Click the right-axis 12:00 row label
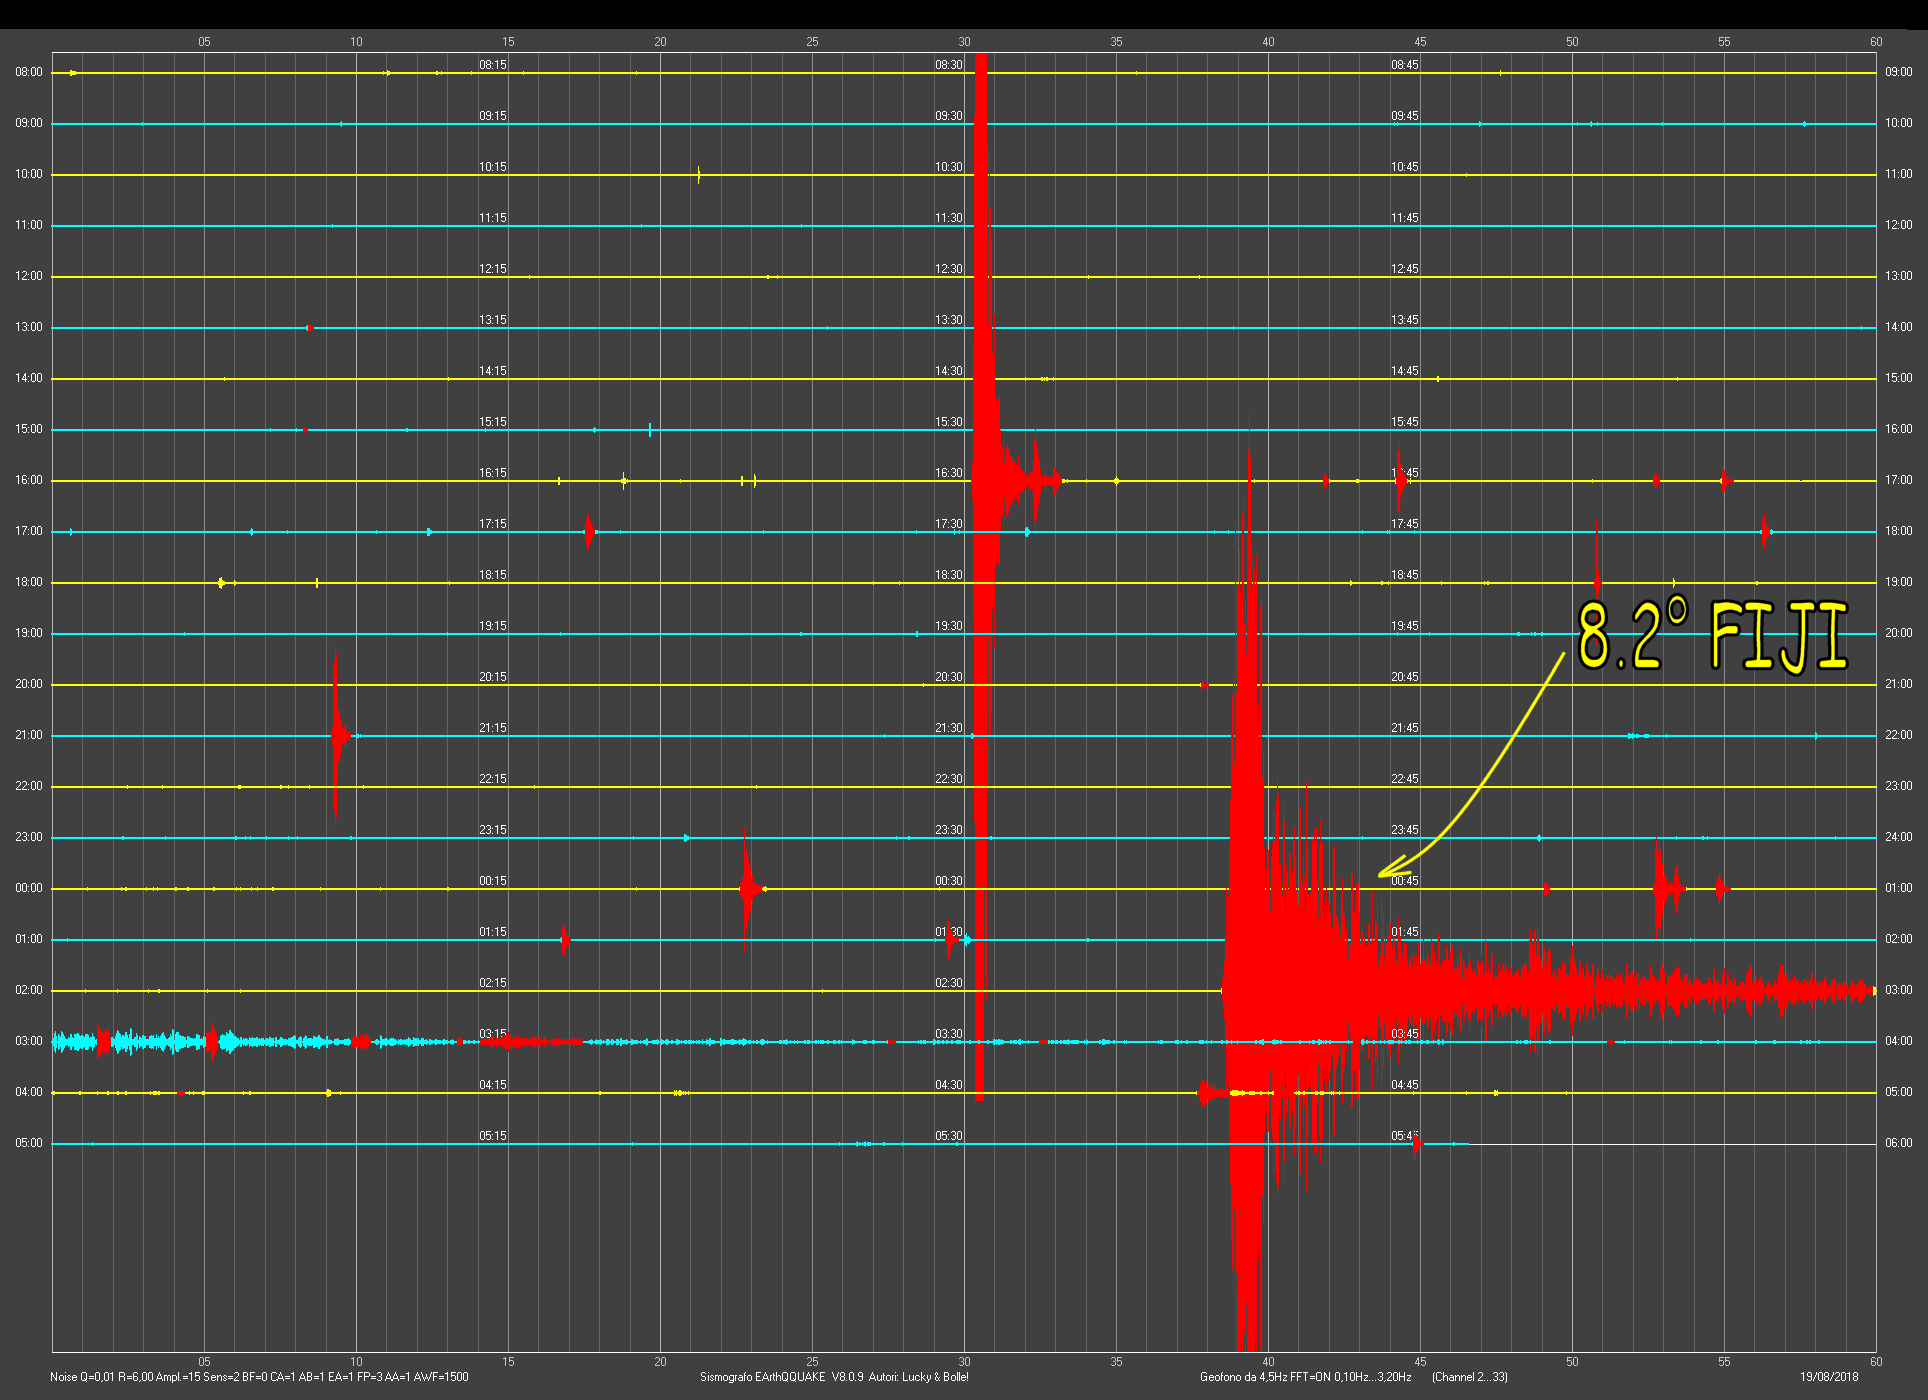Viewport: 1928px width, 1400px height. 1899,225
